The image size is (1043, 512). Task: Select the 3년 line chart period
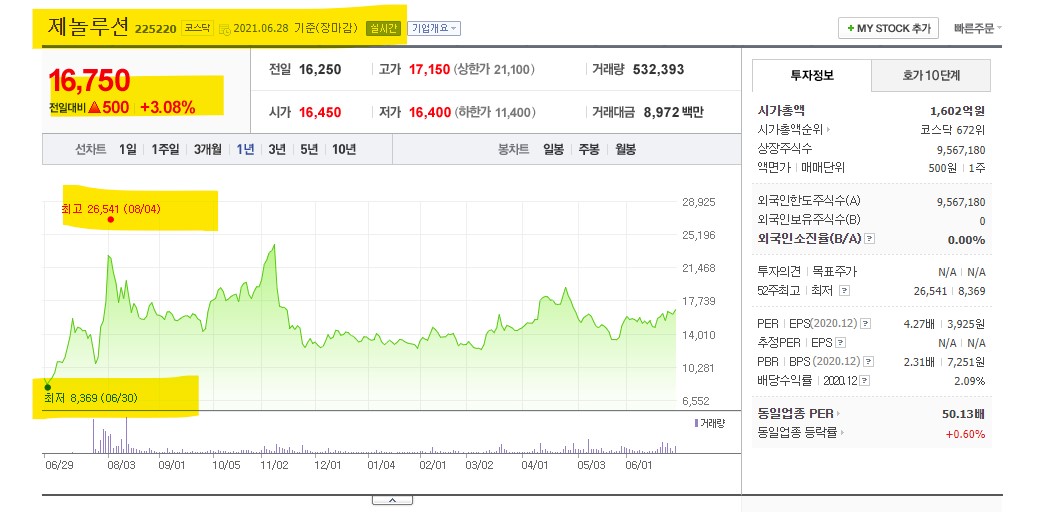tap(277, 149)
